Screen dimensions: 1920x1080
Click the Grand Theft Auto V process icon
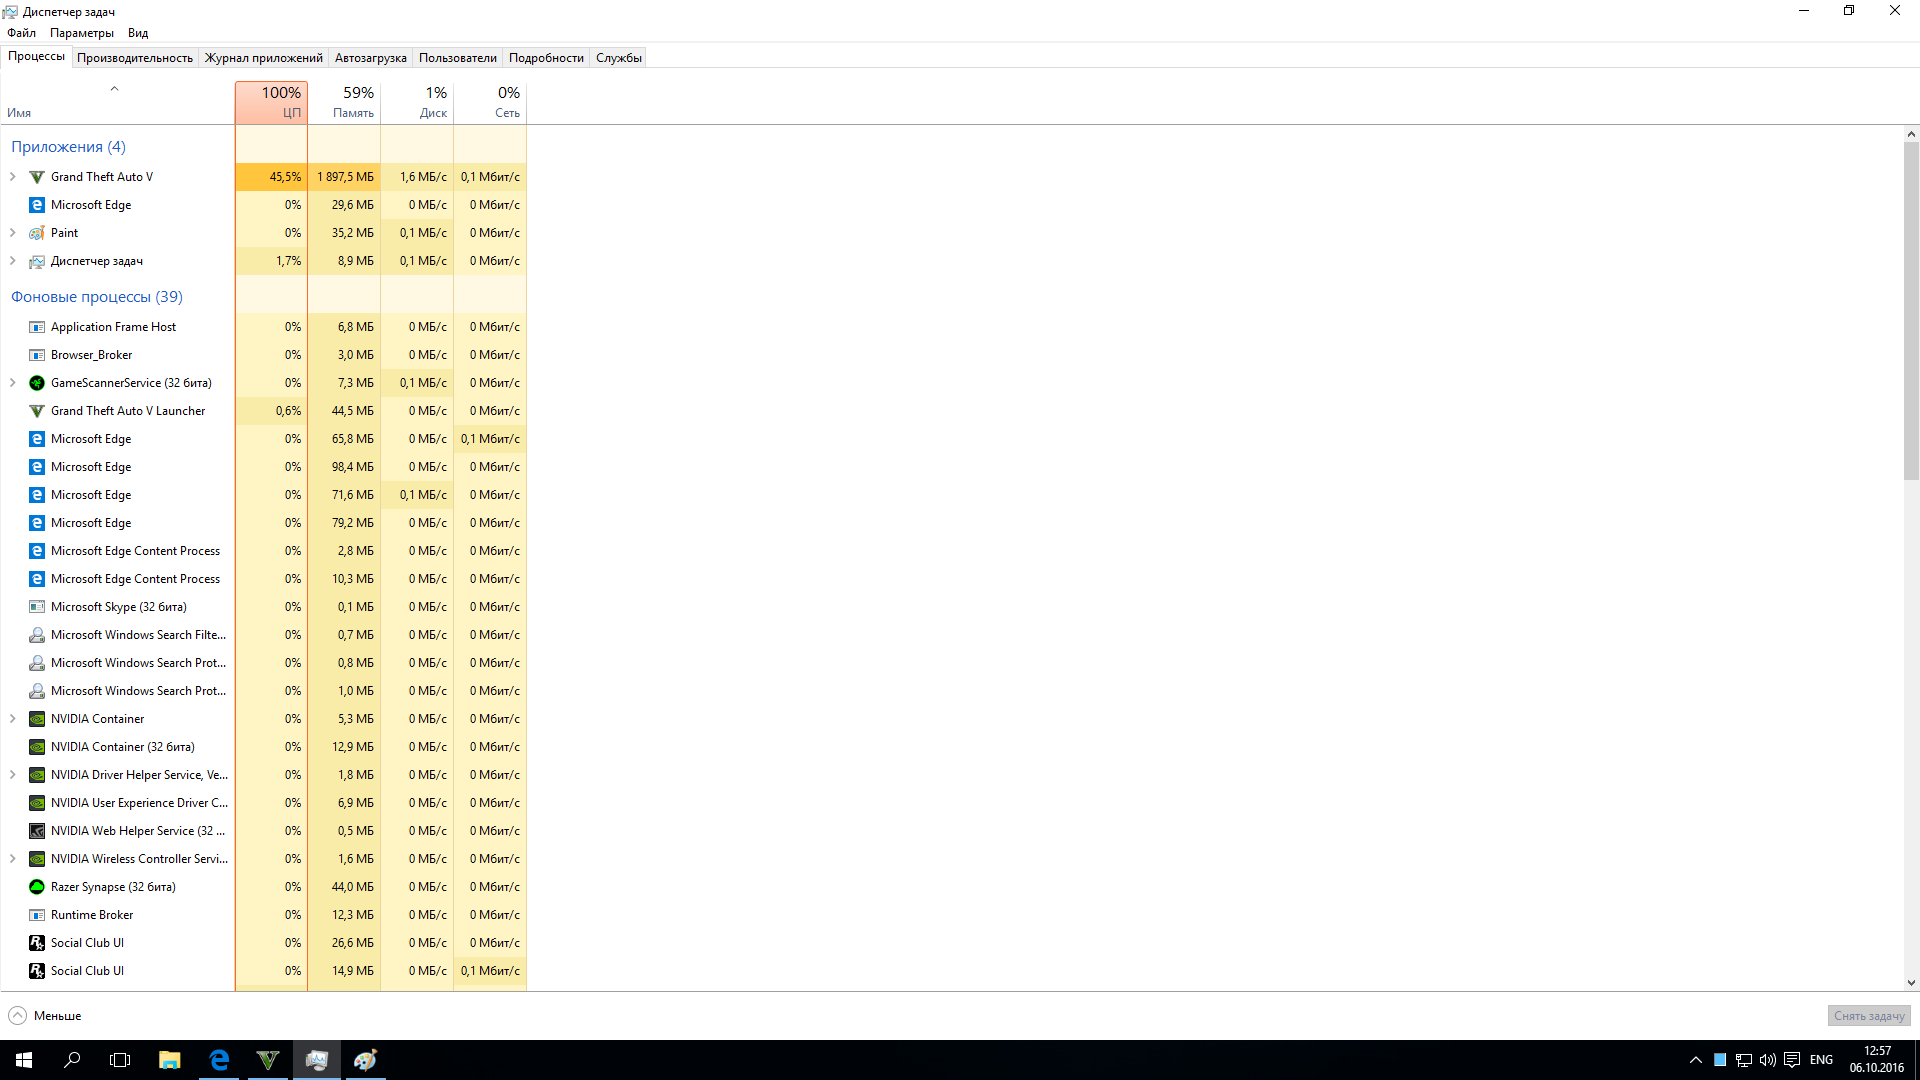tap(37, 177)
